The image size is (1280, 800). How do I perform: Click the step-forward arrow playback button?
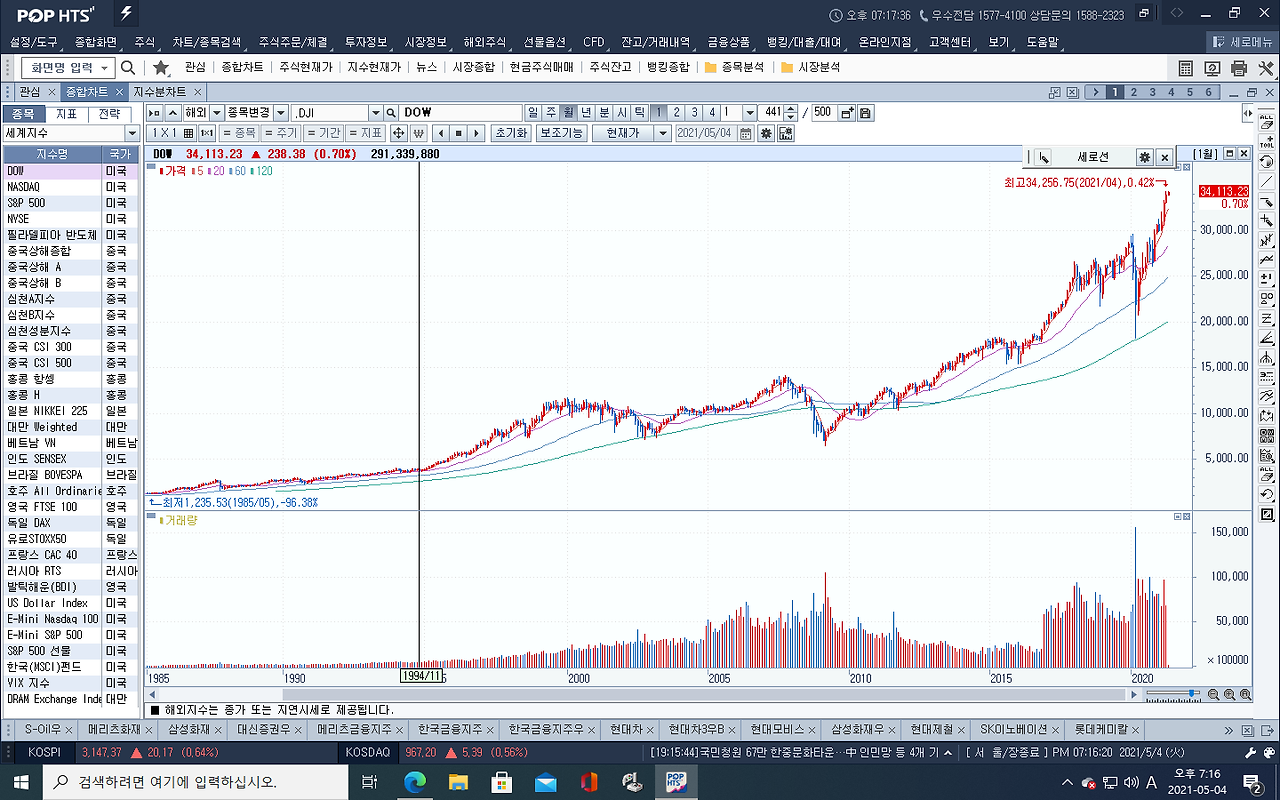[x=476, y=133]
